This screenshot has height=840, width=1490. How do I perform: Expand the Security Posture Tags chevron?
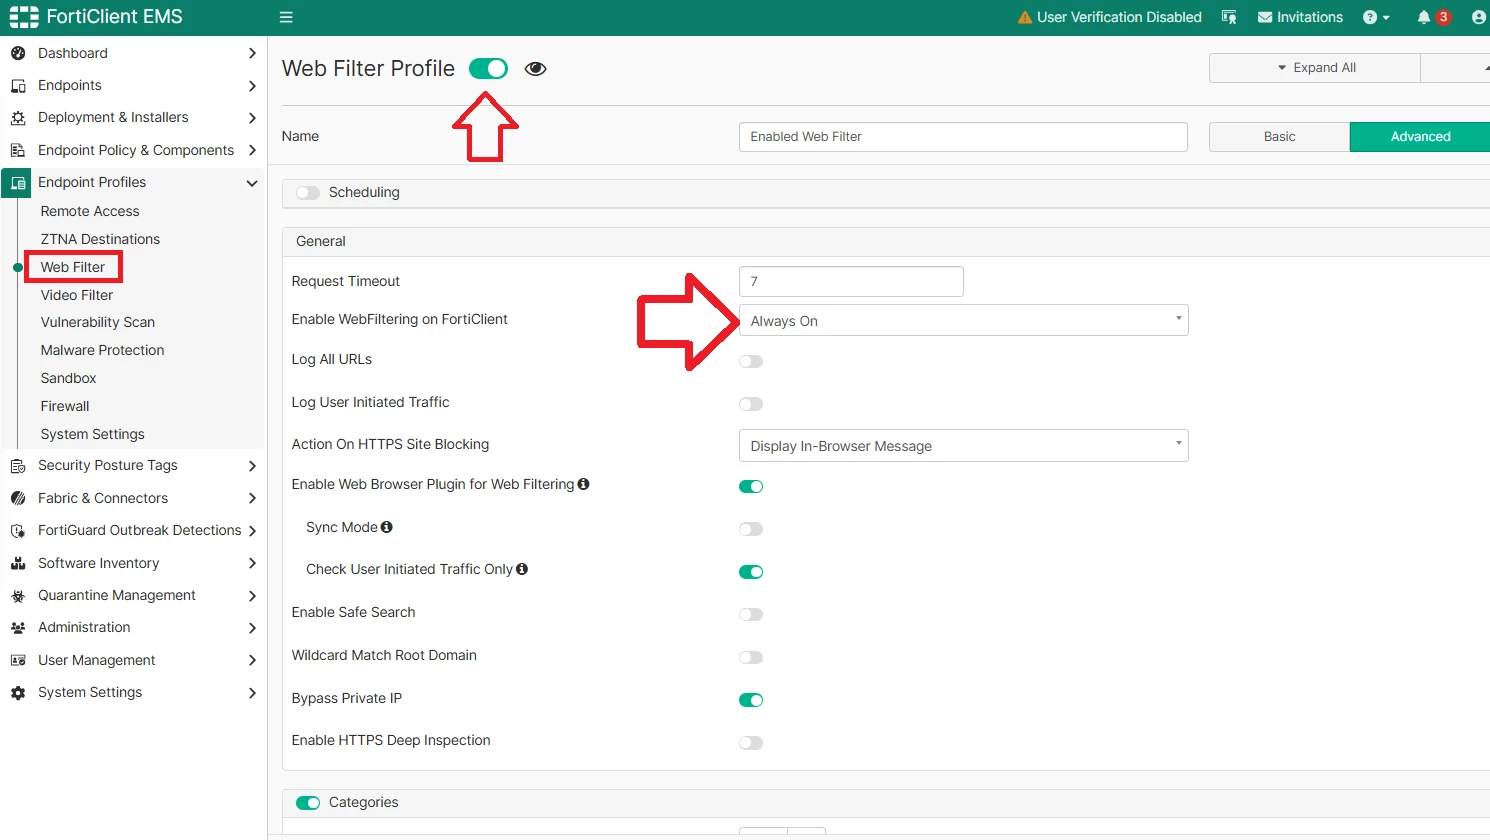click(252, 466)
